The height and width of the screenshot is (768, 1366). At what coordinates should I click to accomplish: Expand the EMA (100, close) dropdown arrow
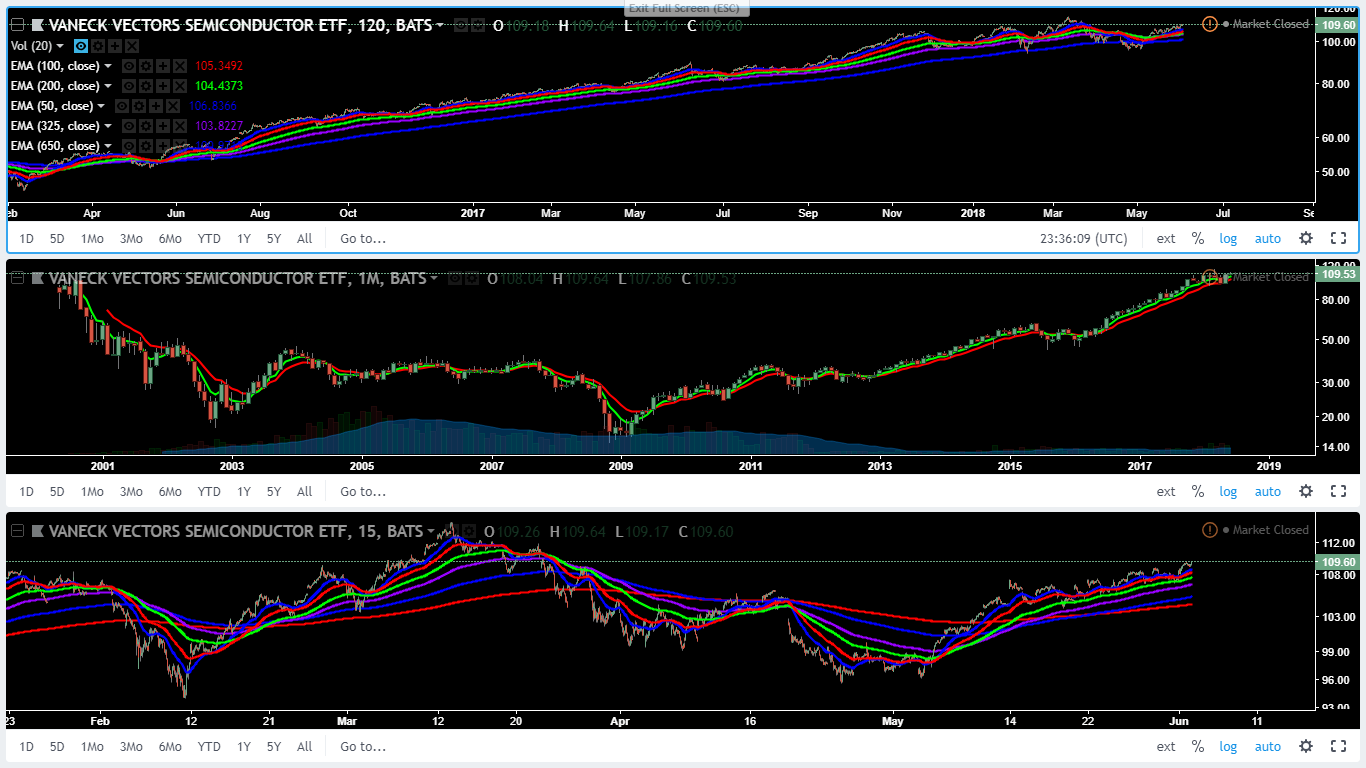(108, 66)
